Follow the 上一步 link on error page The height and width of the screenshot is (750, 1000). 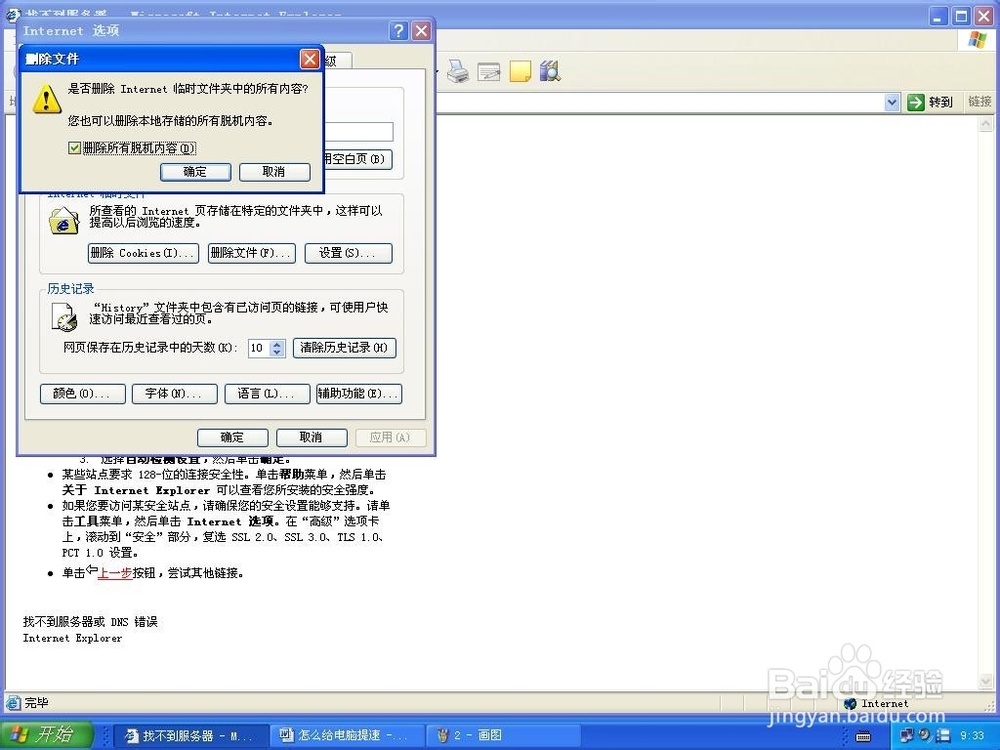point(115,573)
